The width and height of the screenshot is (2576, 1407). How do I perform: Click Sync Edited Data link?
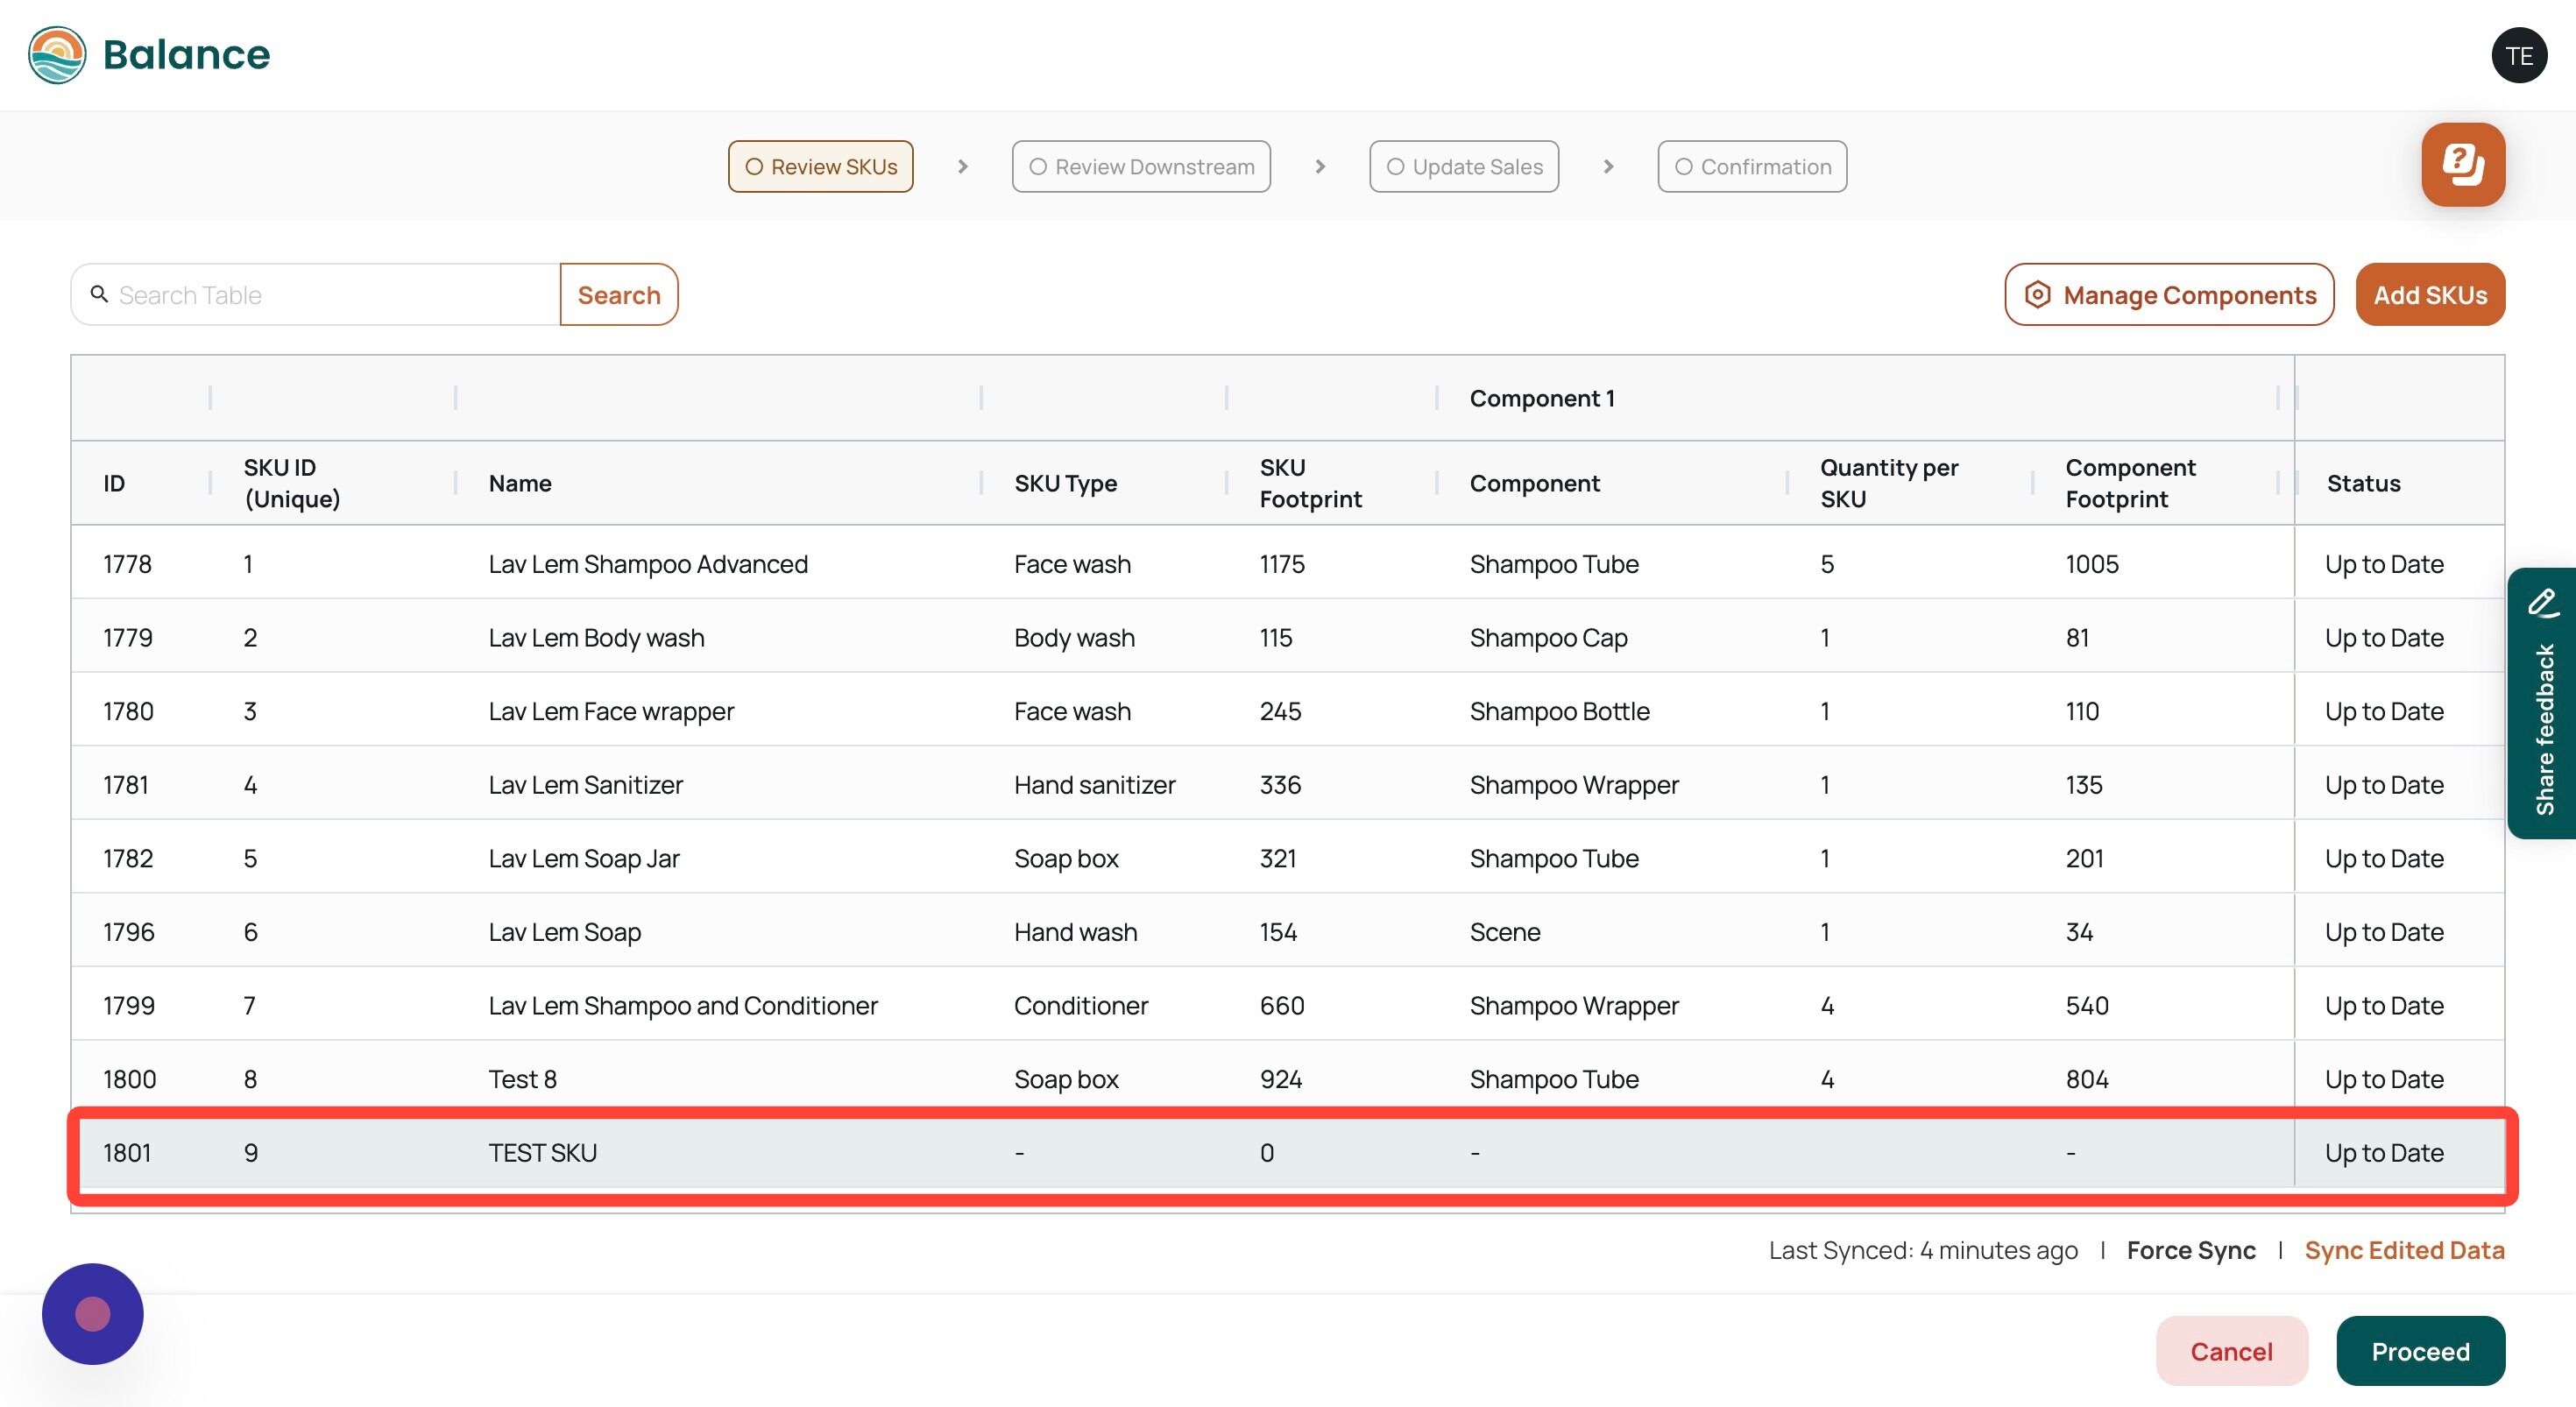(2404, 1250)
